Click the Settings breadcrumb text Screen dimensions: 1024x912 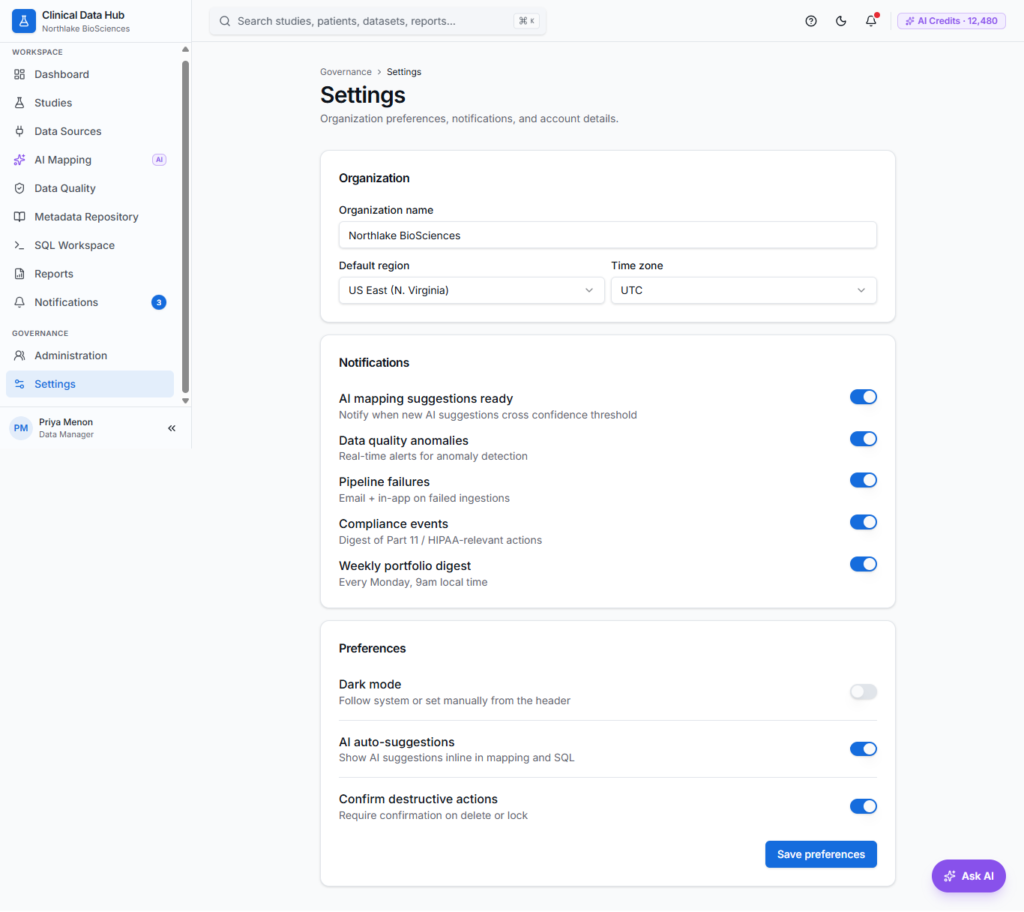[x=404, y=72]
